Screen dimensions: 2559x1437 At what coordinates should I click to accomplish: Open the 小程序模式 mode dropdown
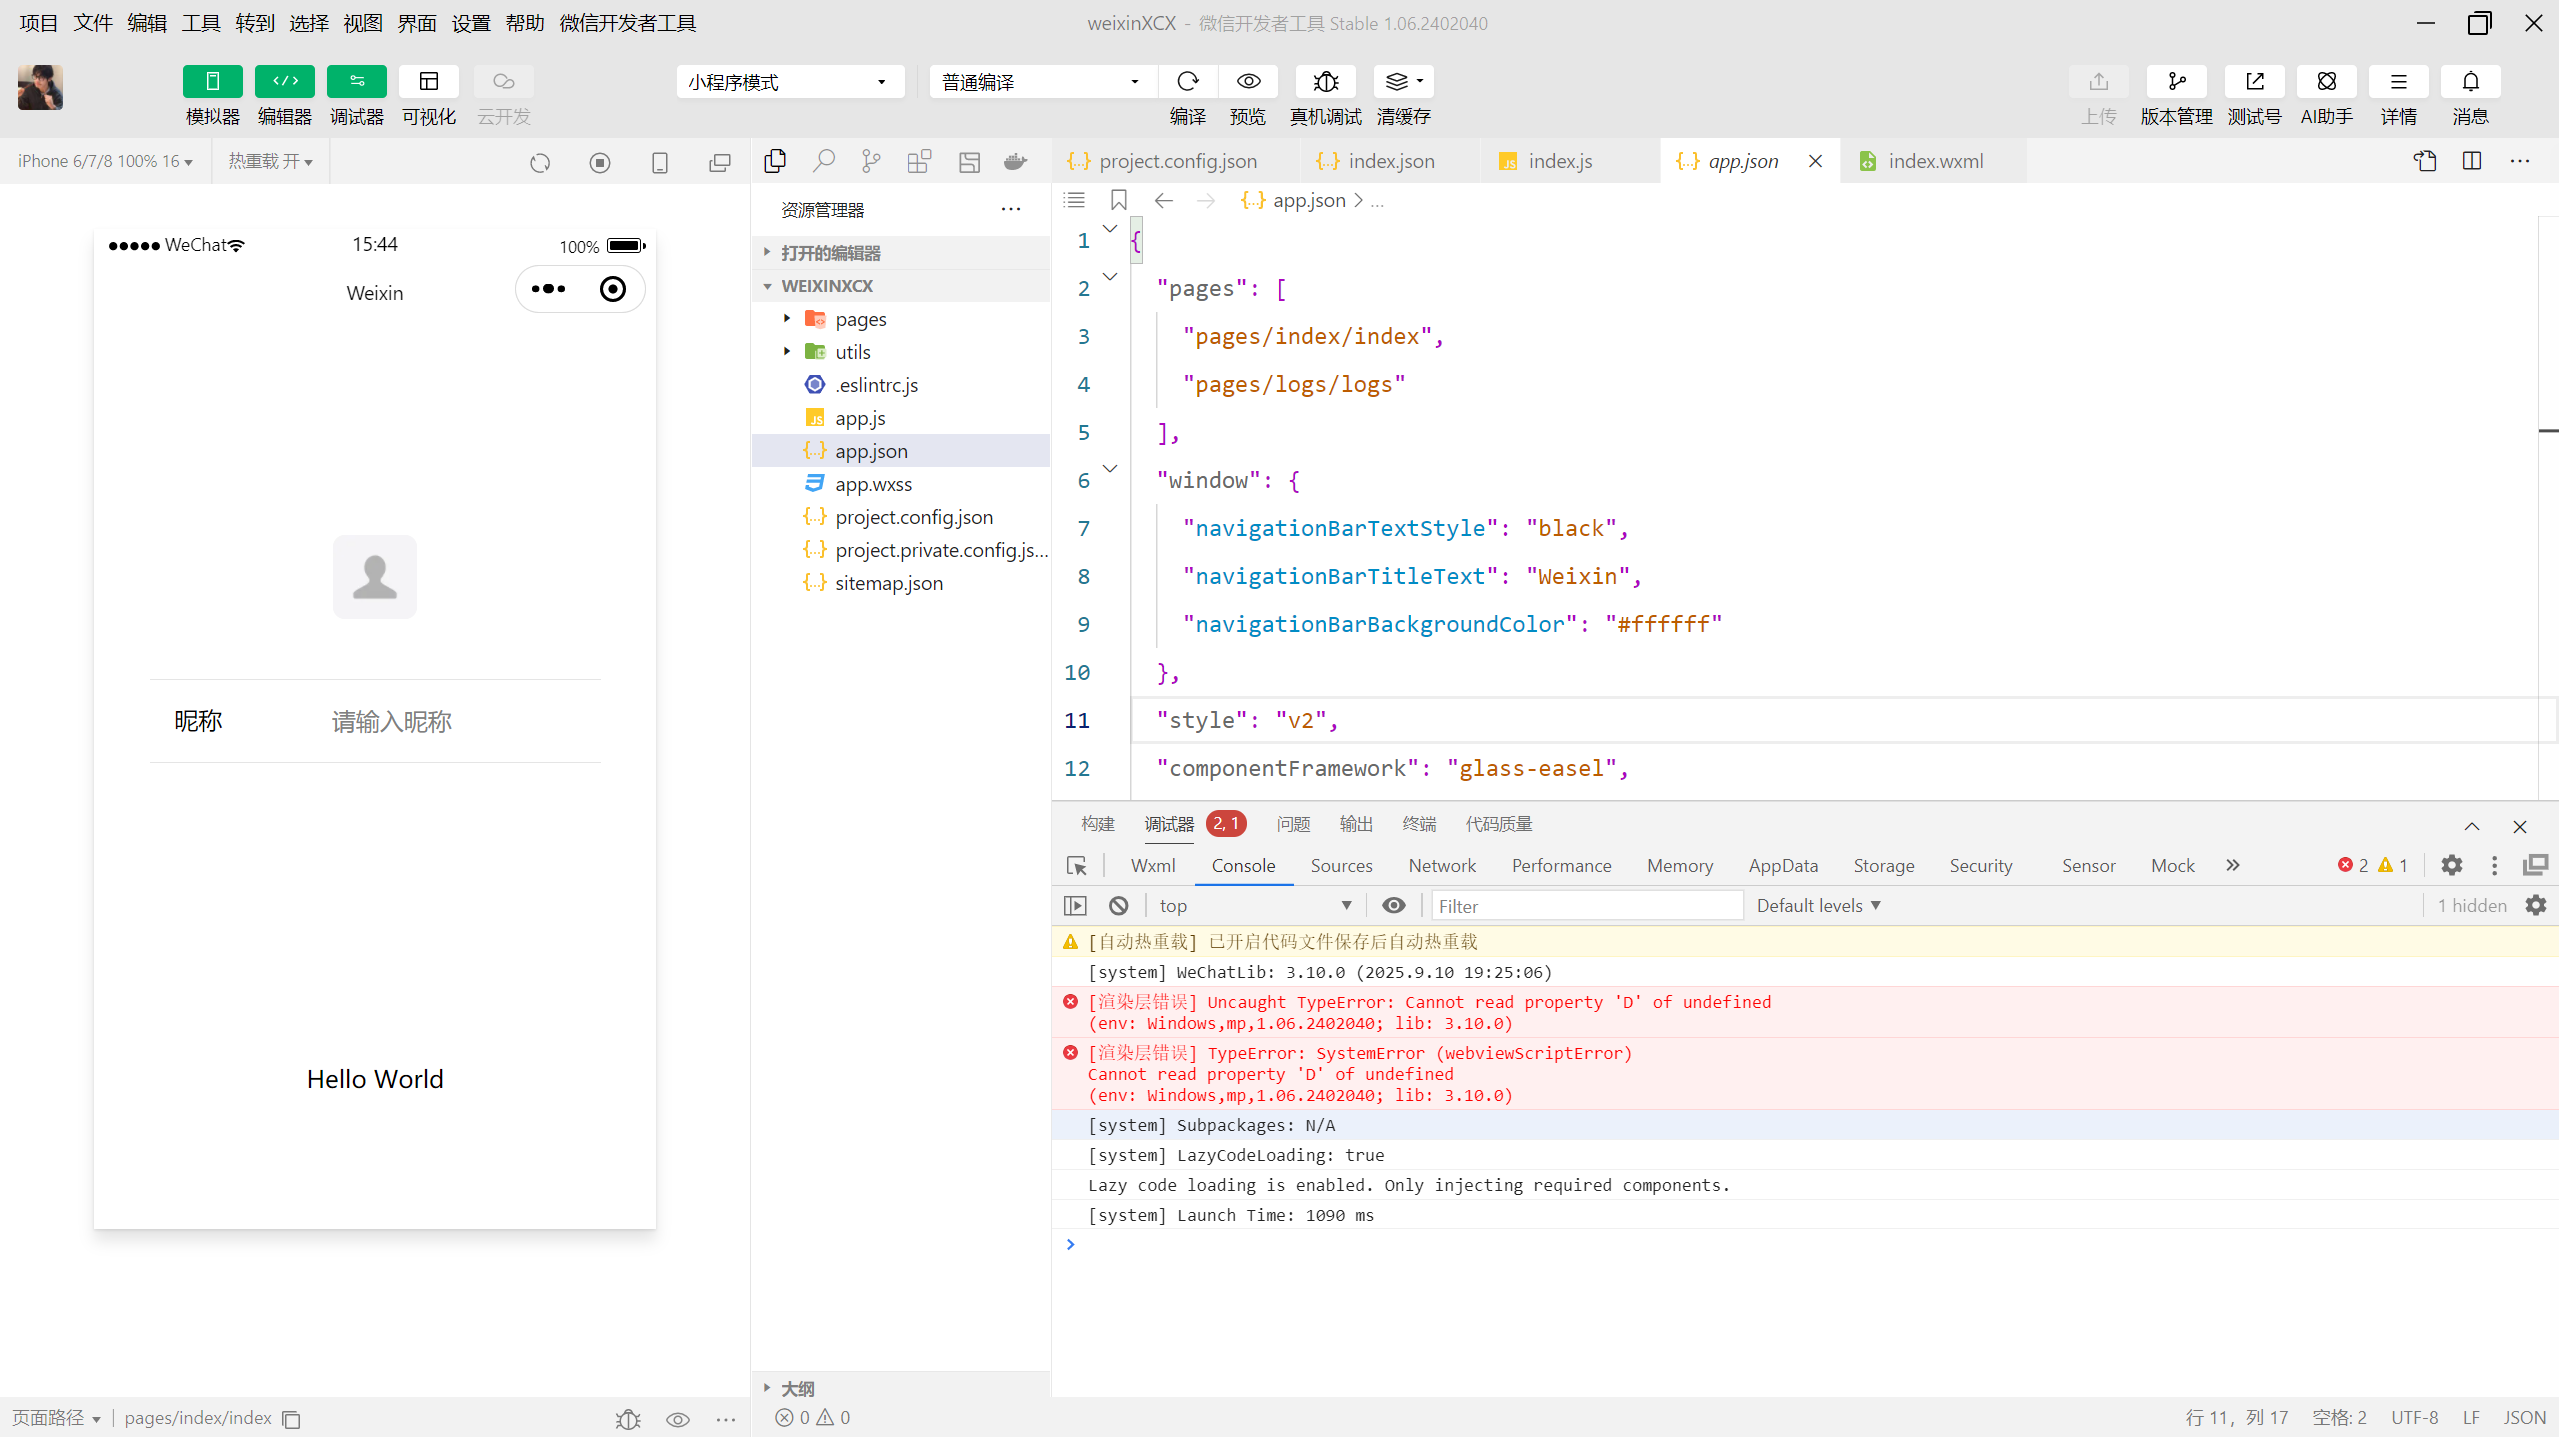pyautogui.click(x=789, y=82)
